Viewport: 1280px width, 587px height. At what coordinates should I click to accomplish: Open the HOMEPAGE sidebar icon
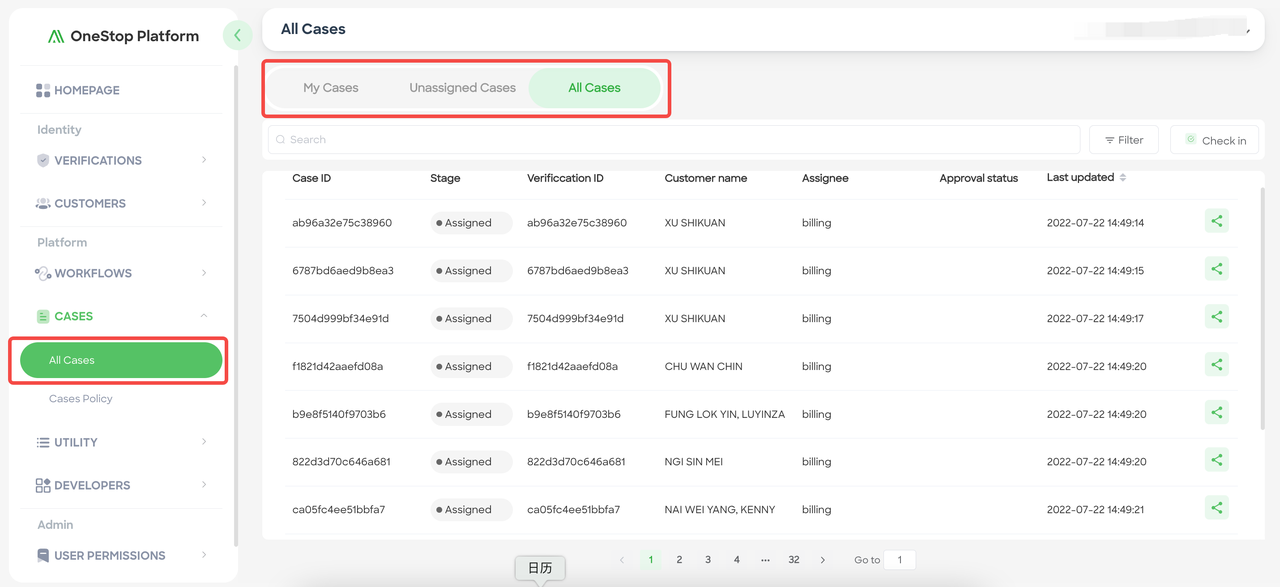pos(44,90)
